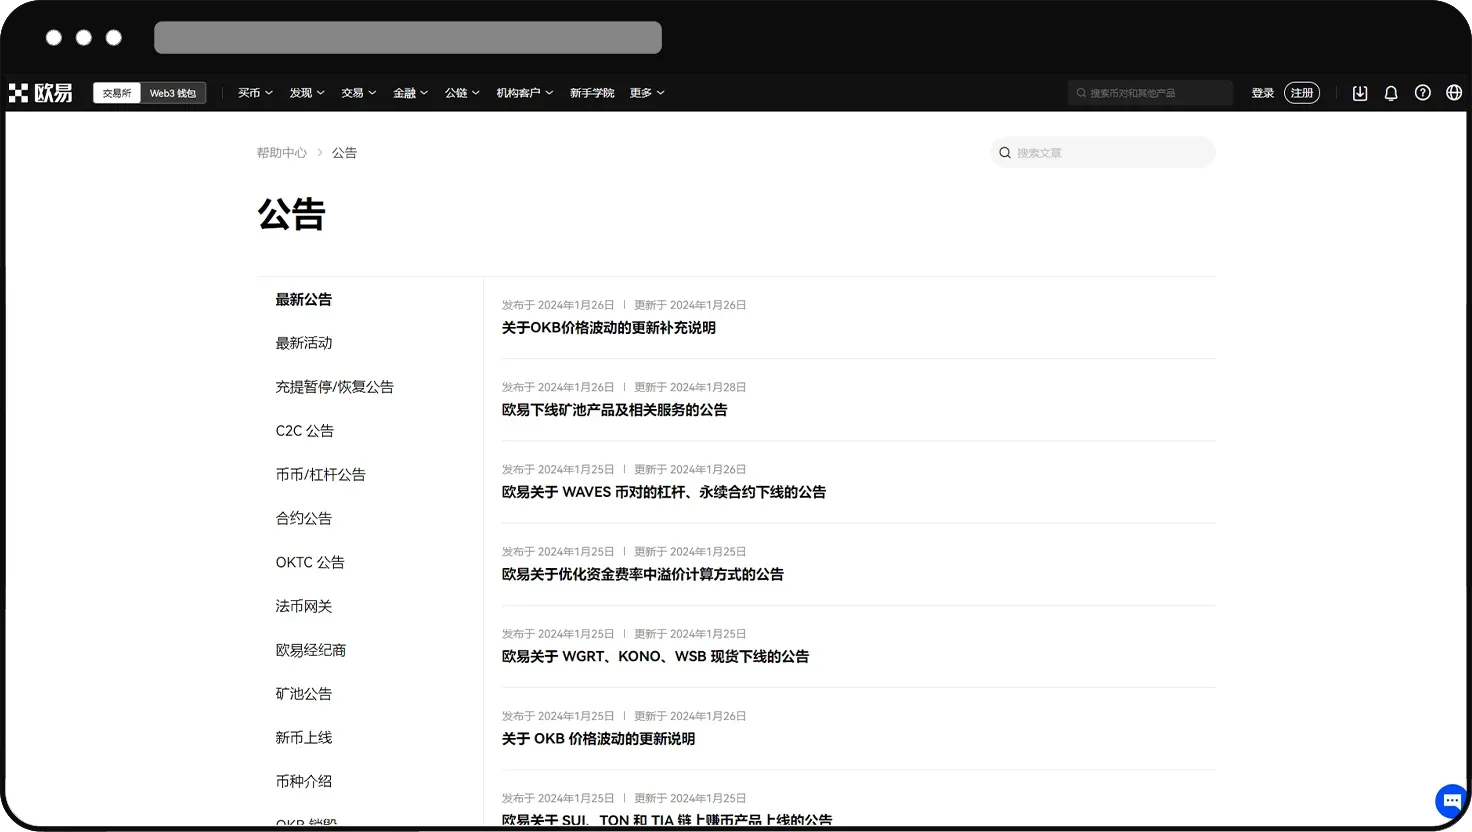Expand the 买币 dropdown menu
Image resolution: width=1472 pixels, height=832 pixels.
(255, 93)
